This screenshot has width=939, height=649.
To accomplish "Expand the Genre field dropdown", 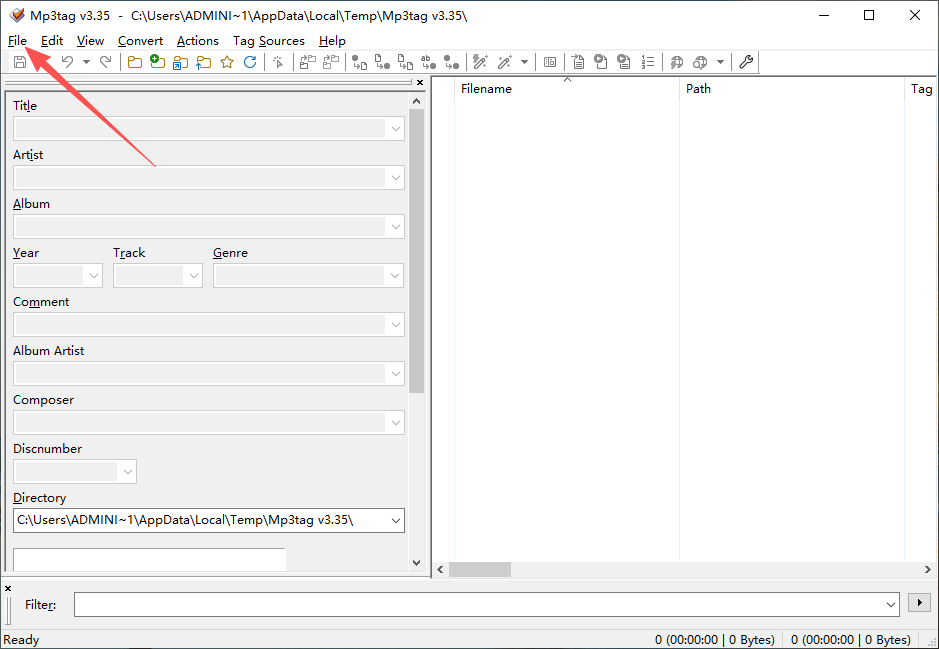I will 395,276.
